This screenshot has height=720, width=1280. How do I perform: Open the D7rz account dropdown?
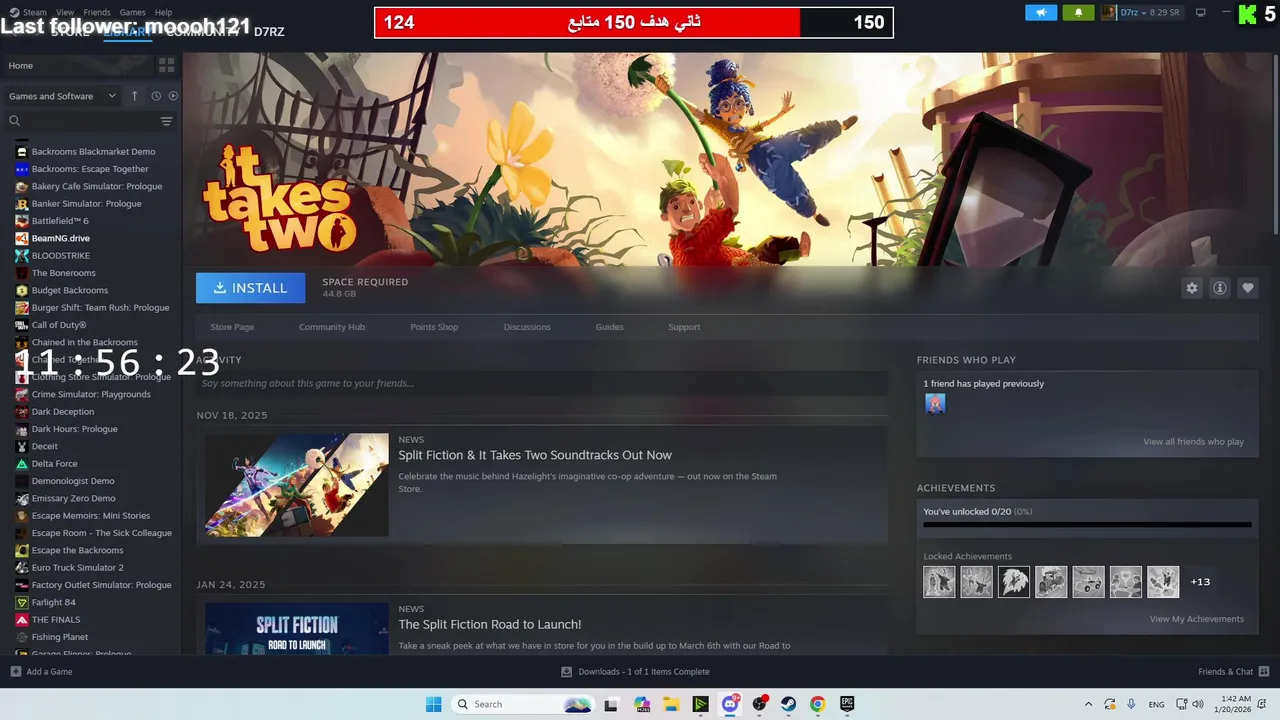point(1149,13)
